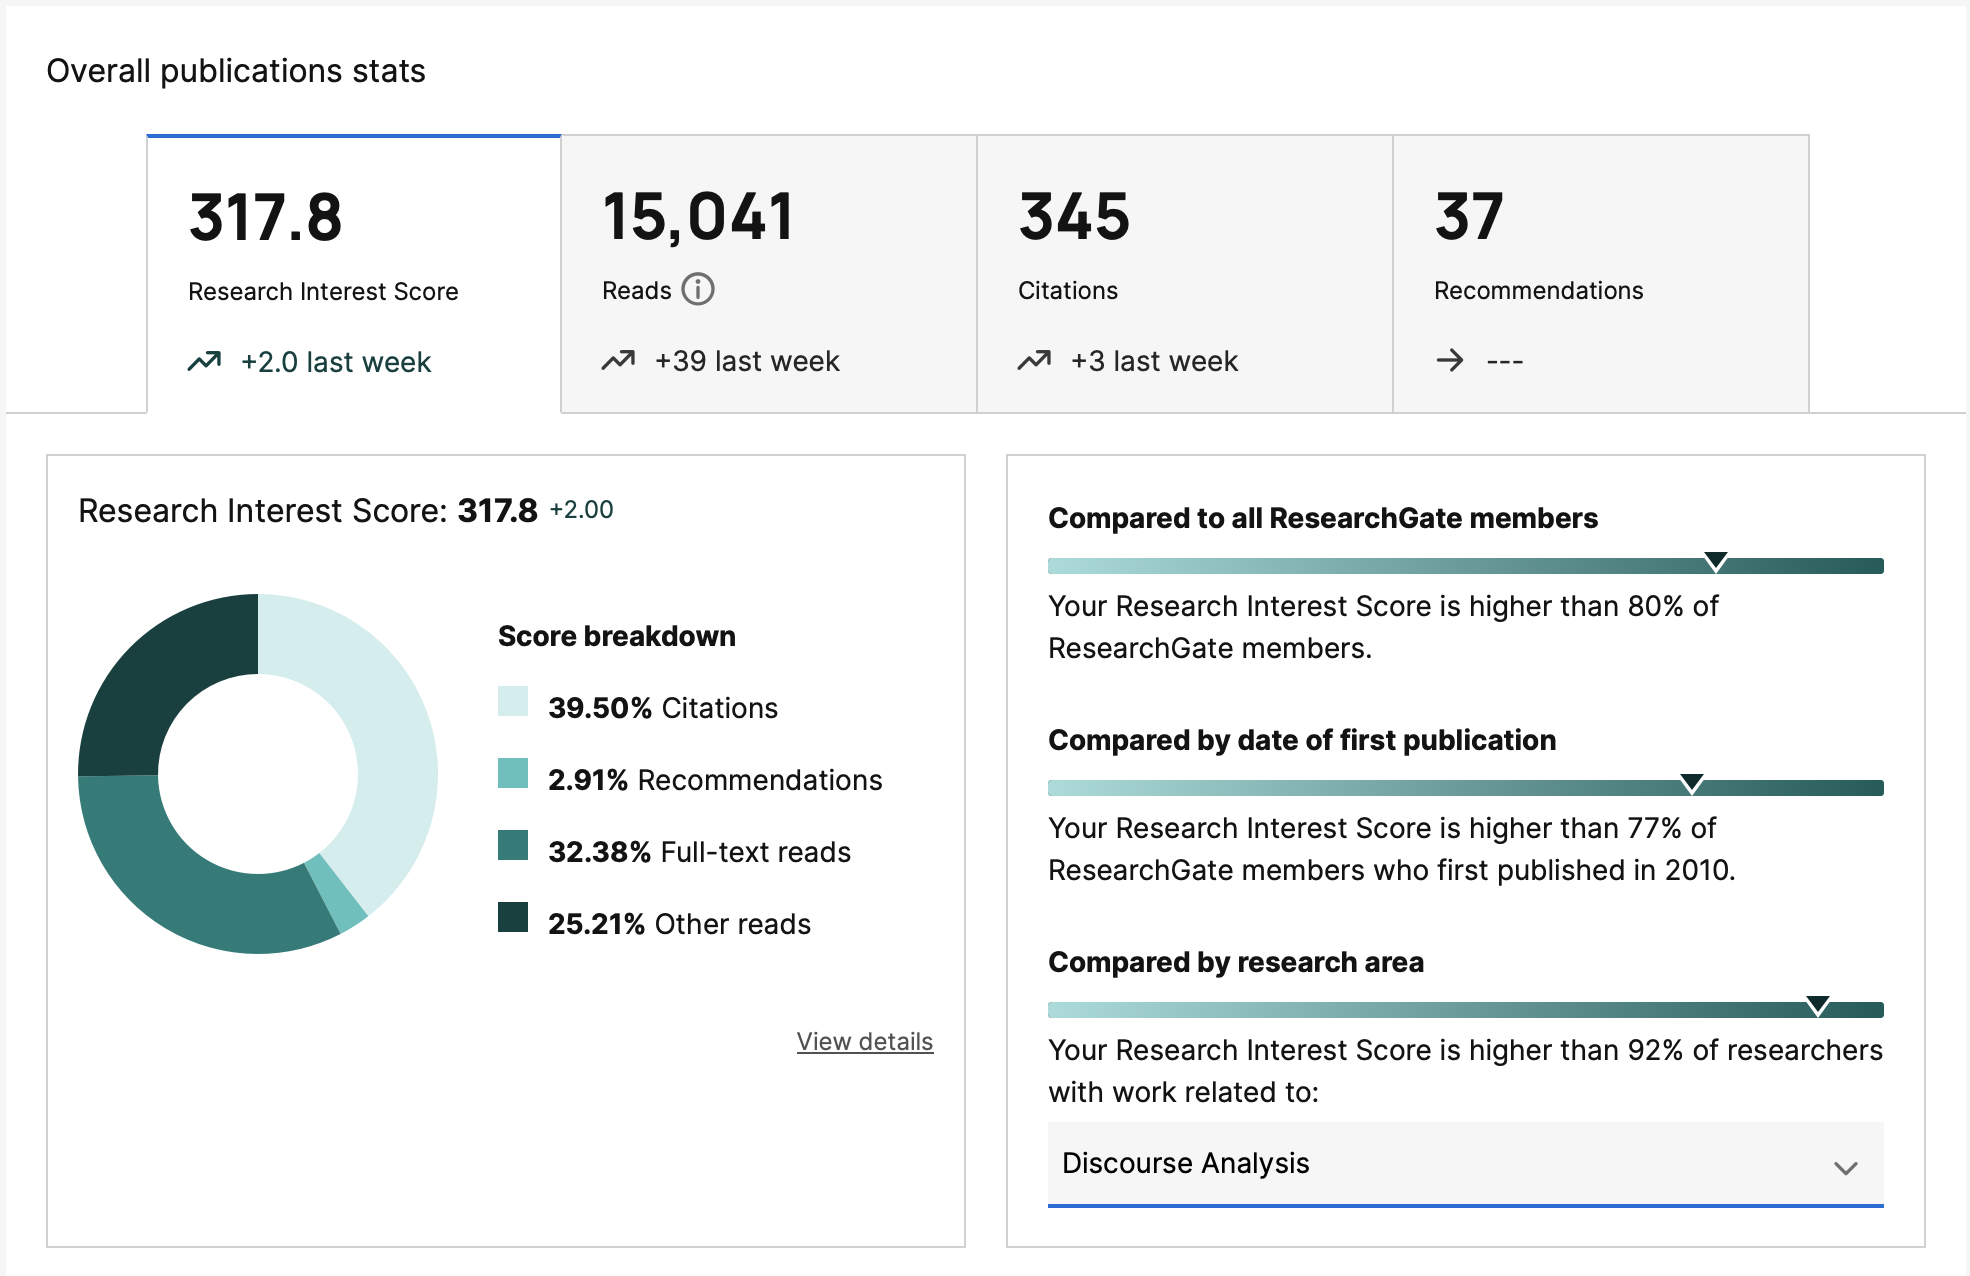The height and width of the screenshot is (1276, 1970).
Task: Click the '2.91% Recommendations' legend text
Action: click(x=715, y=780)
